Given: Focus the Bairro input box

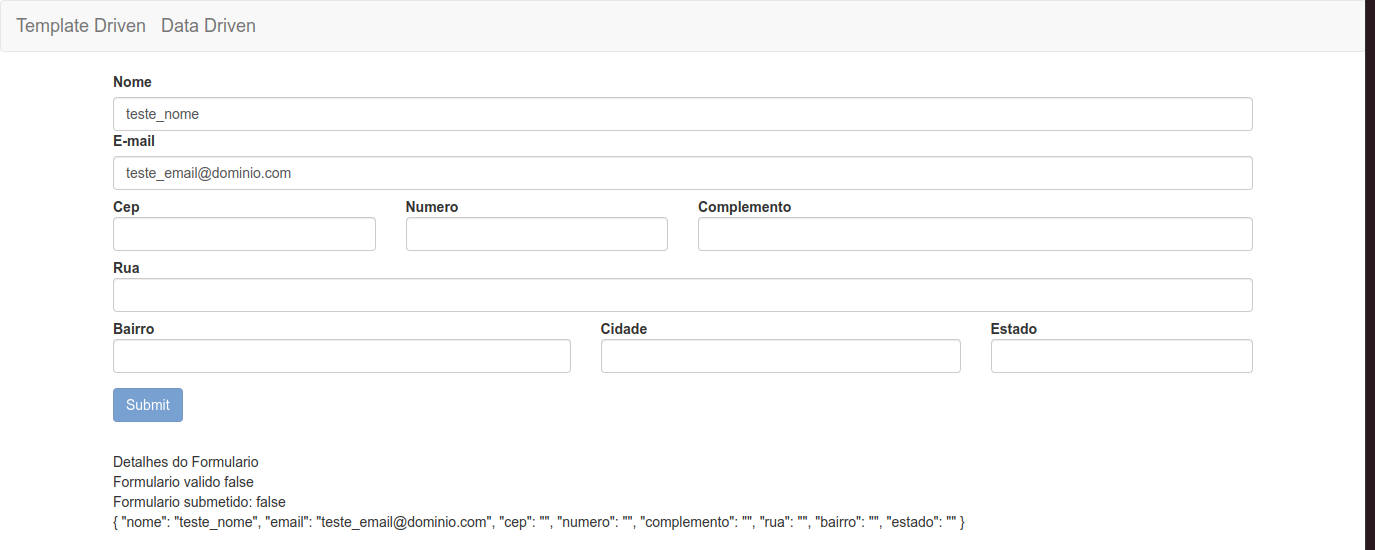Looking at the screenshot, I should point(342,356).
